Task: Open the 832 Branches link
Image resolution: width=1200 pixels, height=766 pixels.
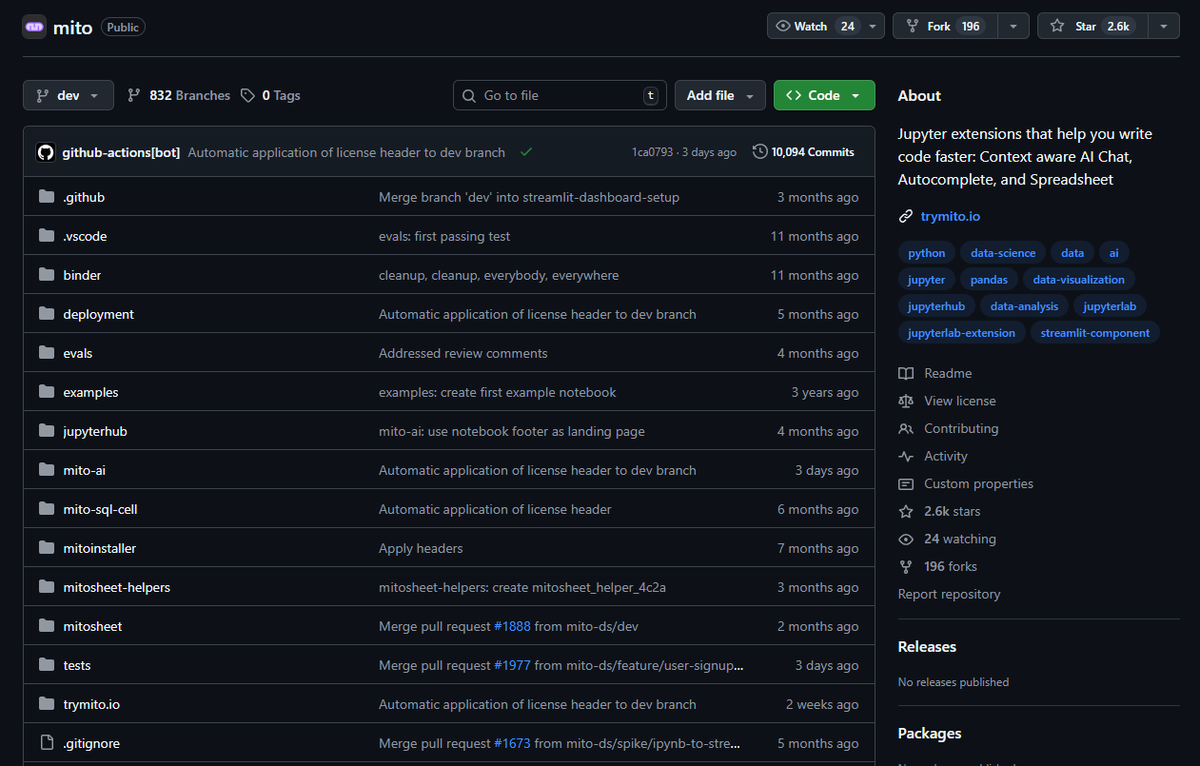Action: [178, 95]
